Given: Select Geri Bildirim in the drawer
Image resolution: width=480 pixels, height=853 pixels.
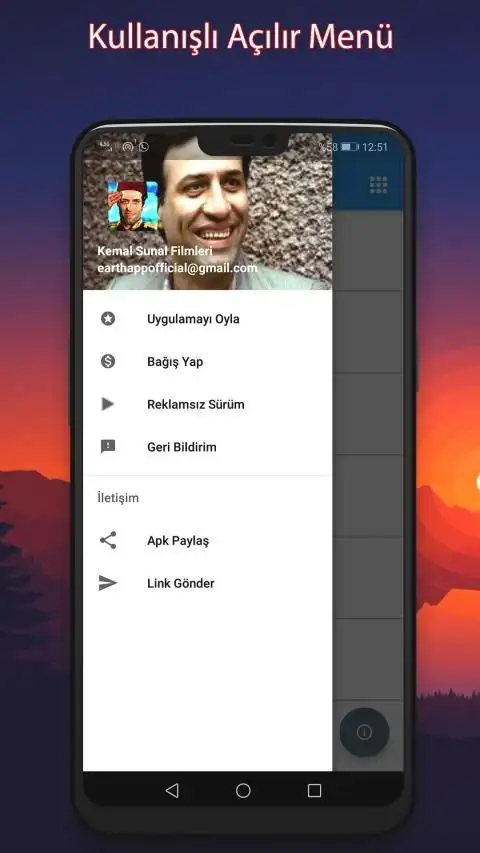Looking at the screenshot, I should coord(207,447).
